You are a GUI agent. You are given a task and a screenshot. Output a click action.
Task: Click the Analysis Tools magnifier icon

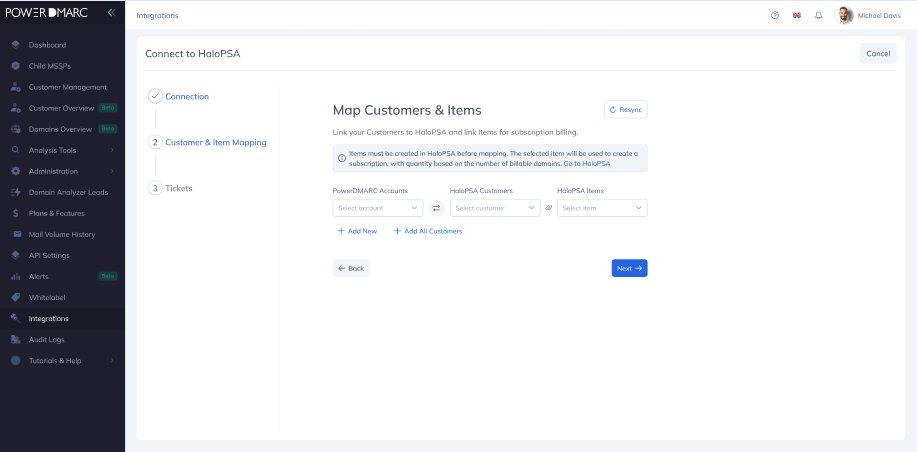[x=16, y=150]
